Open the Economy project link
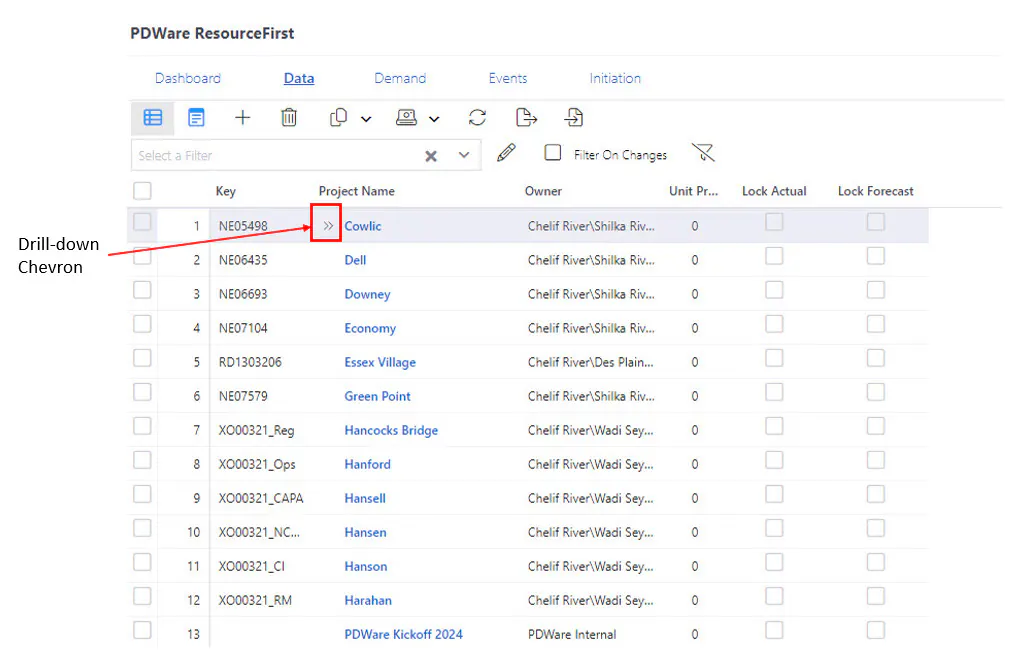Screen dimensions: 1034x667 [x=370, y=328]
